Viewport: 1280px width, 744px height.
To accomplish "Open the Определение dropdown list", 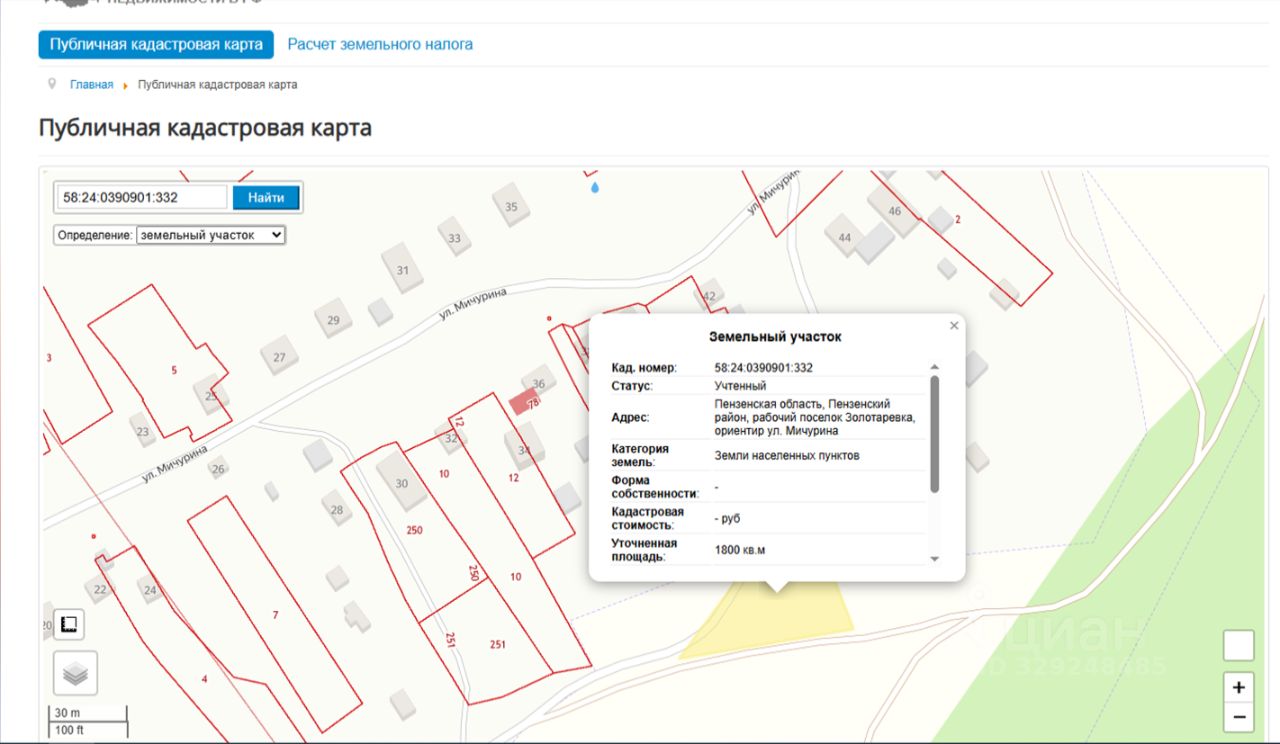I will pos(211,235).
